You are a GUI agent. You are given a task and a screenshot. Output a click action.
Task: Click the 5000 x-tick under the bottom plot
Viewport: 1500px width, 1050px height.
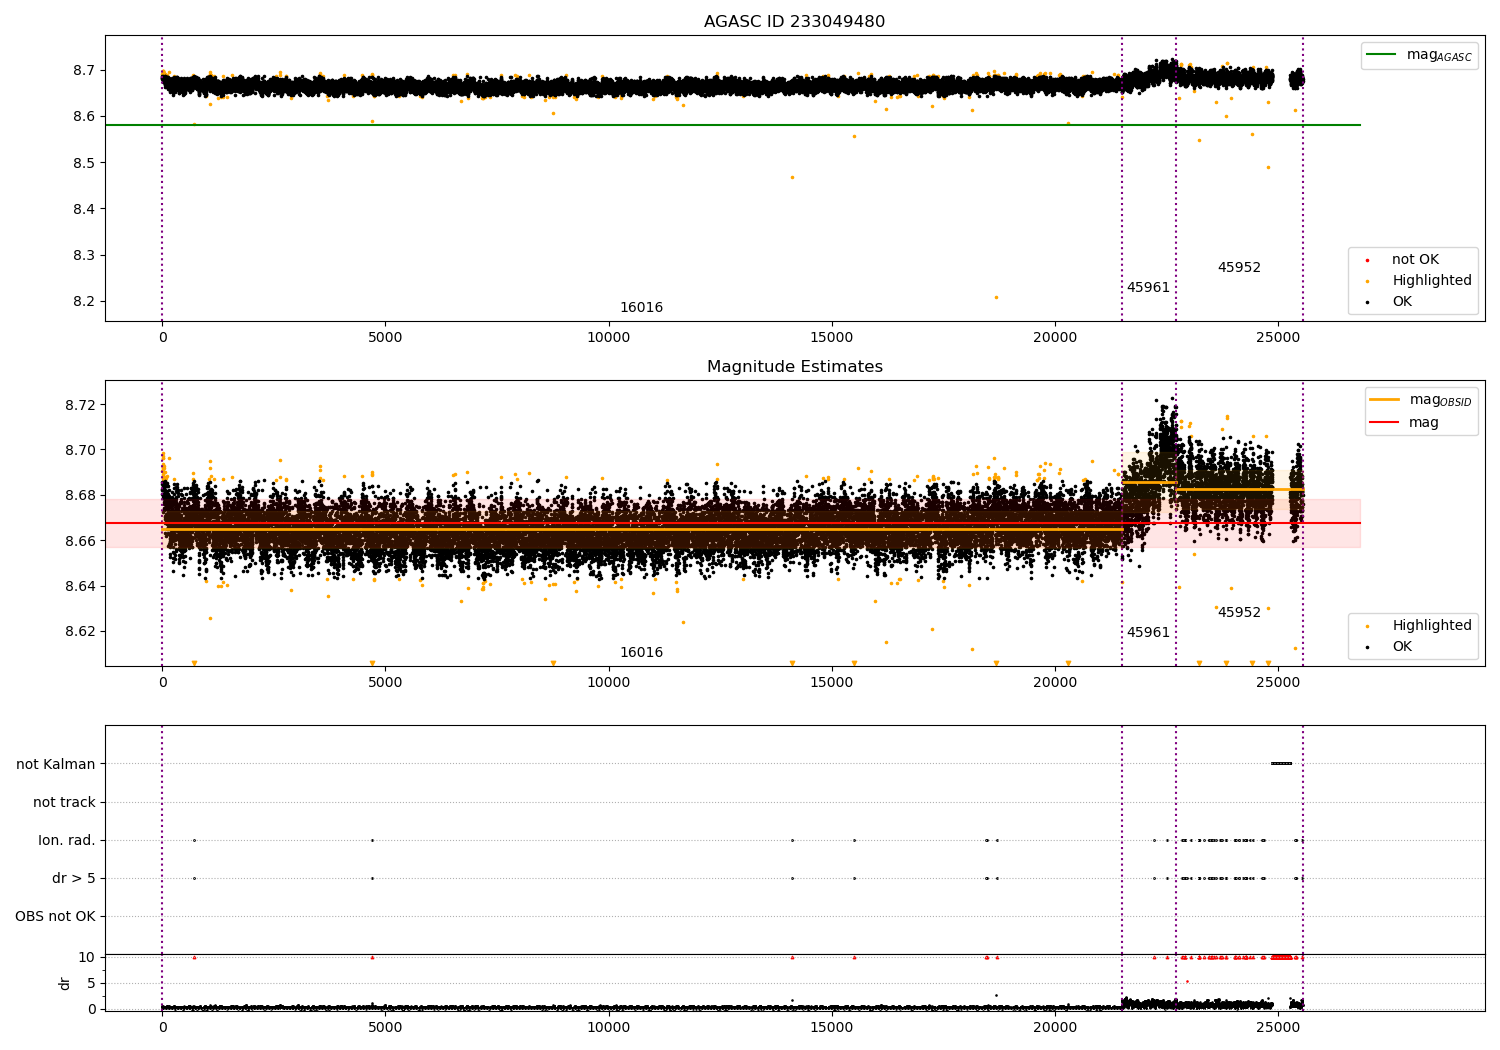click(x=385, y=1028)
